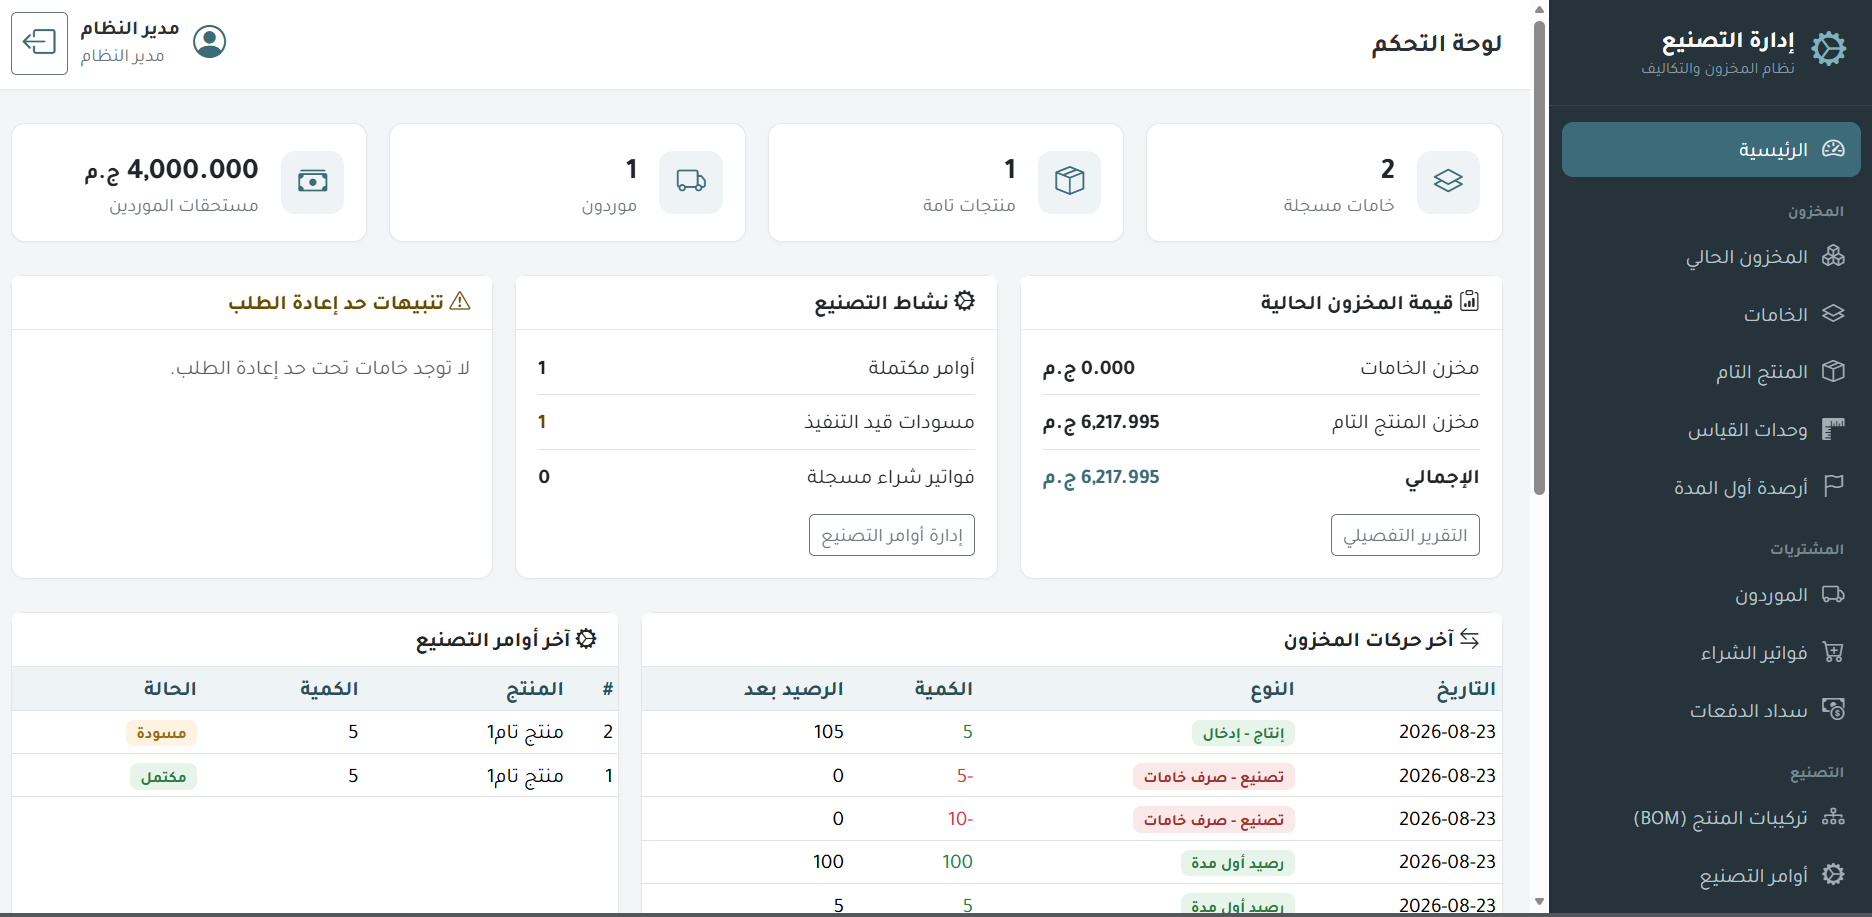Screen dimensions: 1872x917
Task: Open تركيبات المنتج (BOM) menu item
Action: pos(1711,817)
